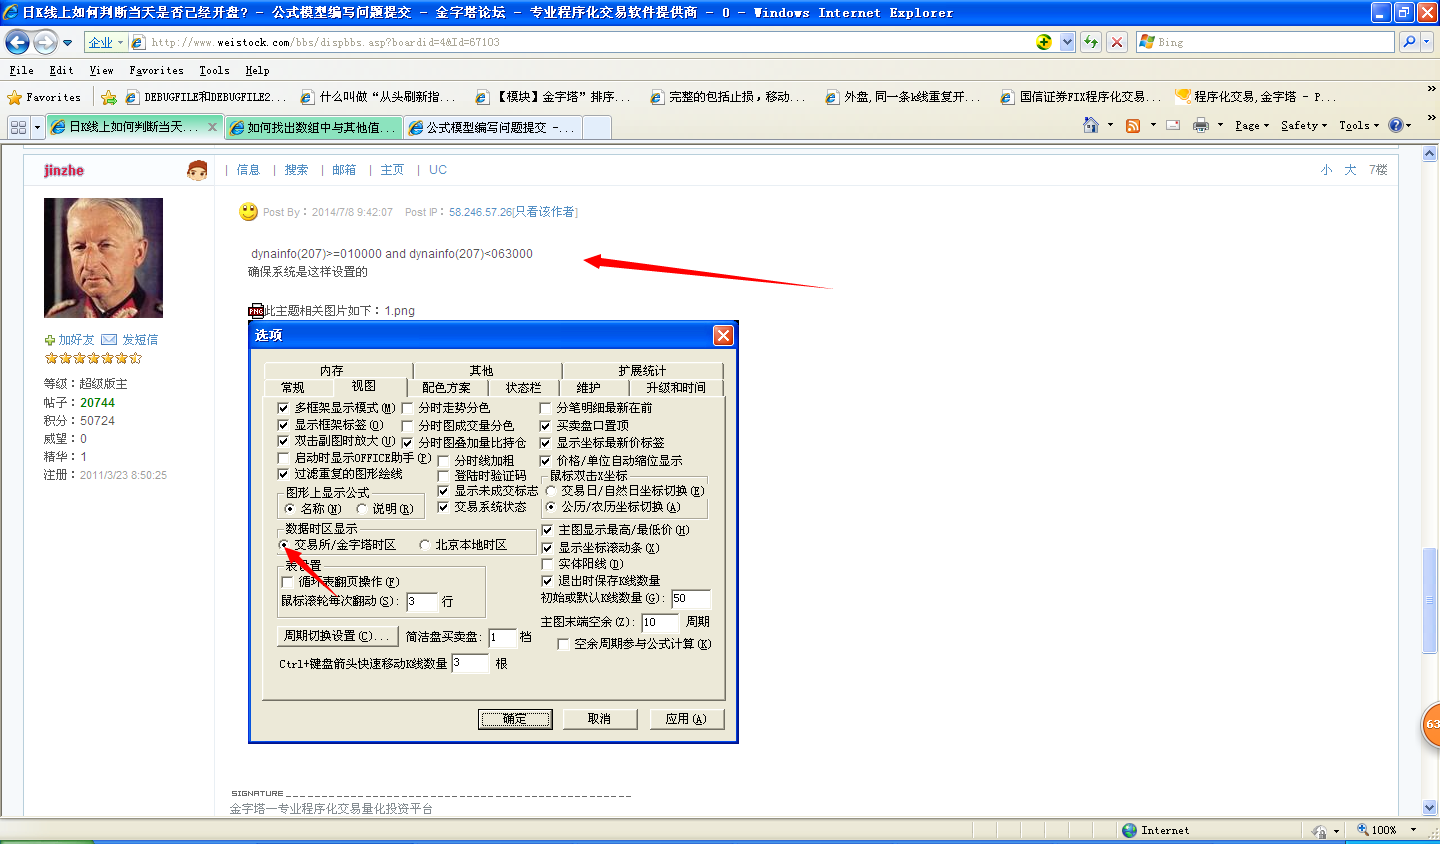Open the recent pages dropdown arrow

[67, 42]
